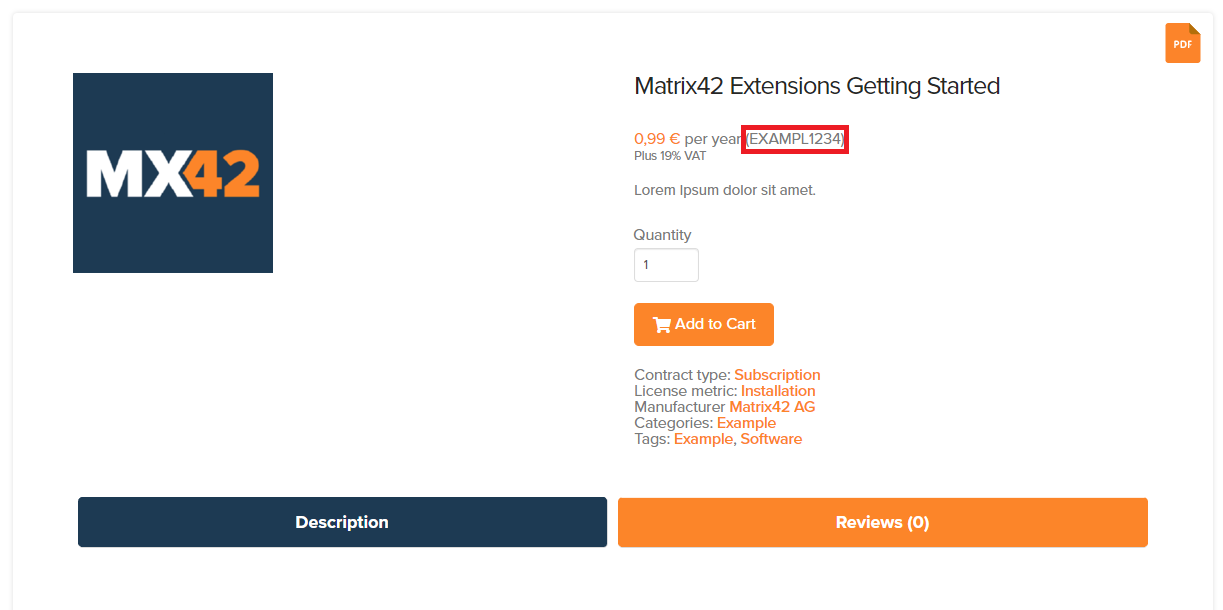This screenshot has width=1223, height=610.
Task: Click the 0,99 € price label
Action: click(656, 138)
